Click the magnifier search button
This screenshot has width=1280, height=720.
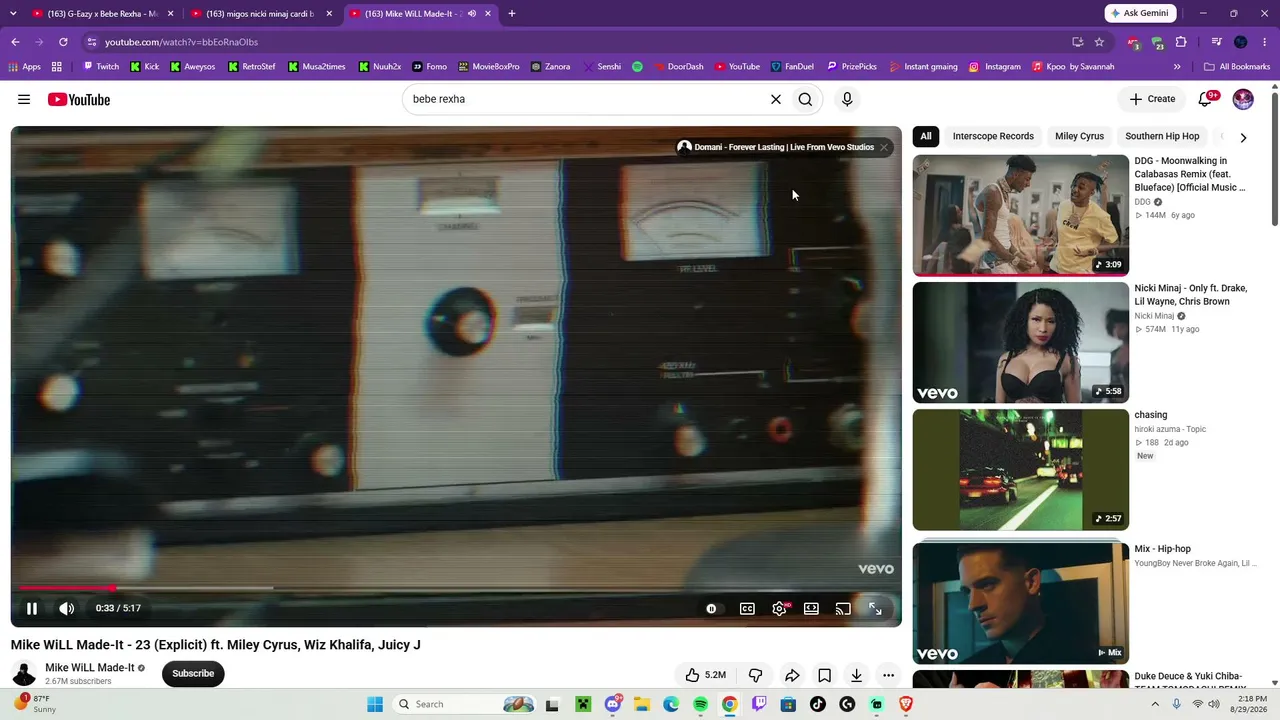click(805, 99)
